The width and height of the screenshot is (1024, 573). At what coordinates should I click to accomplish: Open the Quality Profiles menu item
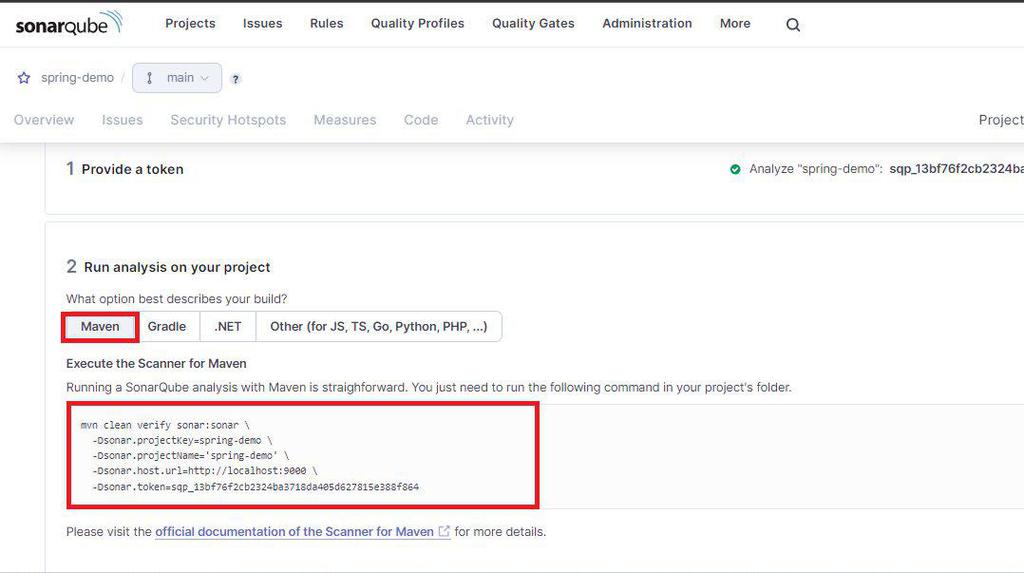(x=417, y=24)
